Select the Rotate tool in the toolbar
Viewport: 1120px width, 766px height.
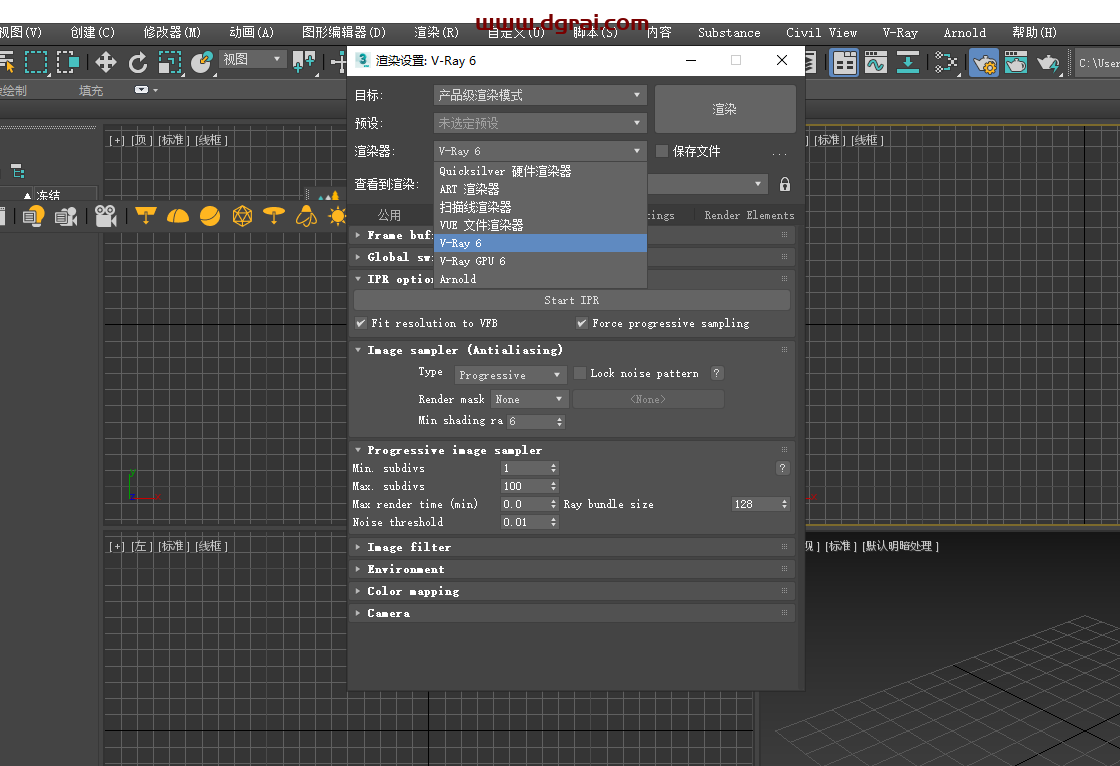(138, 62)
